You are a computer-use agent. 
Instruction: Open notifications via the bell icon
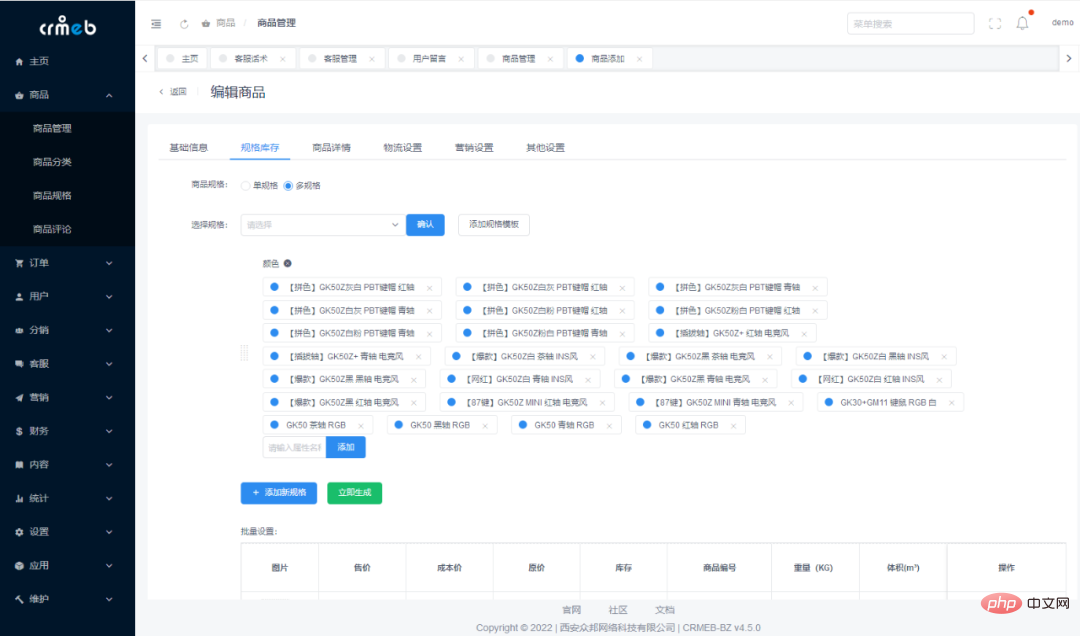tap(1022, 23)
